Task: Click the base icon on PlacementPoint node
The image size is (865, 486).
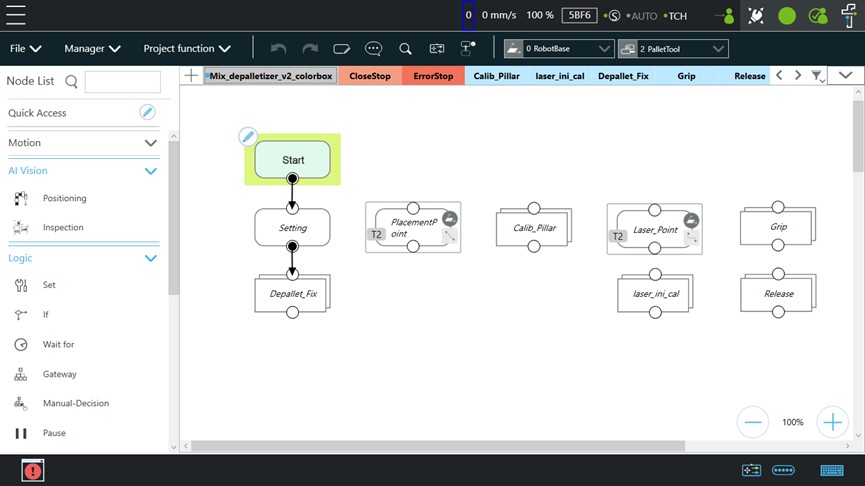Action: pyautogui.click(x=450, y=218)
